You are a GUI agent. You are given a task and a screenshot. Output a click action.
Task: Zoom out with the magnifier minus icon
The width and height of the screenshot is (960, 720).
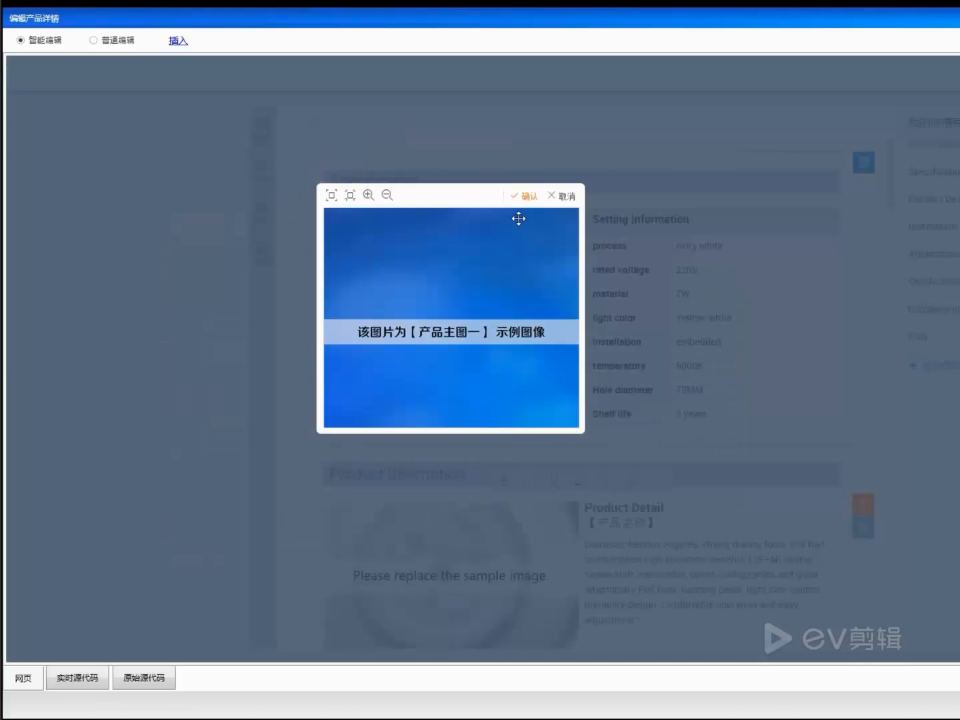387,195
